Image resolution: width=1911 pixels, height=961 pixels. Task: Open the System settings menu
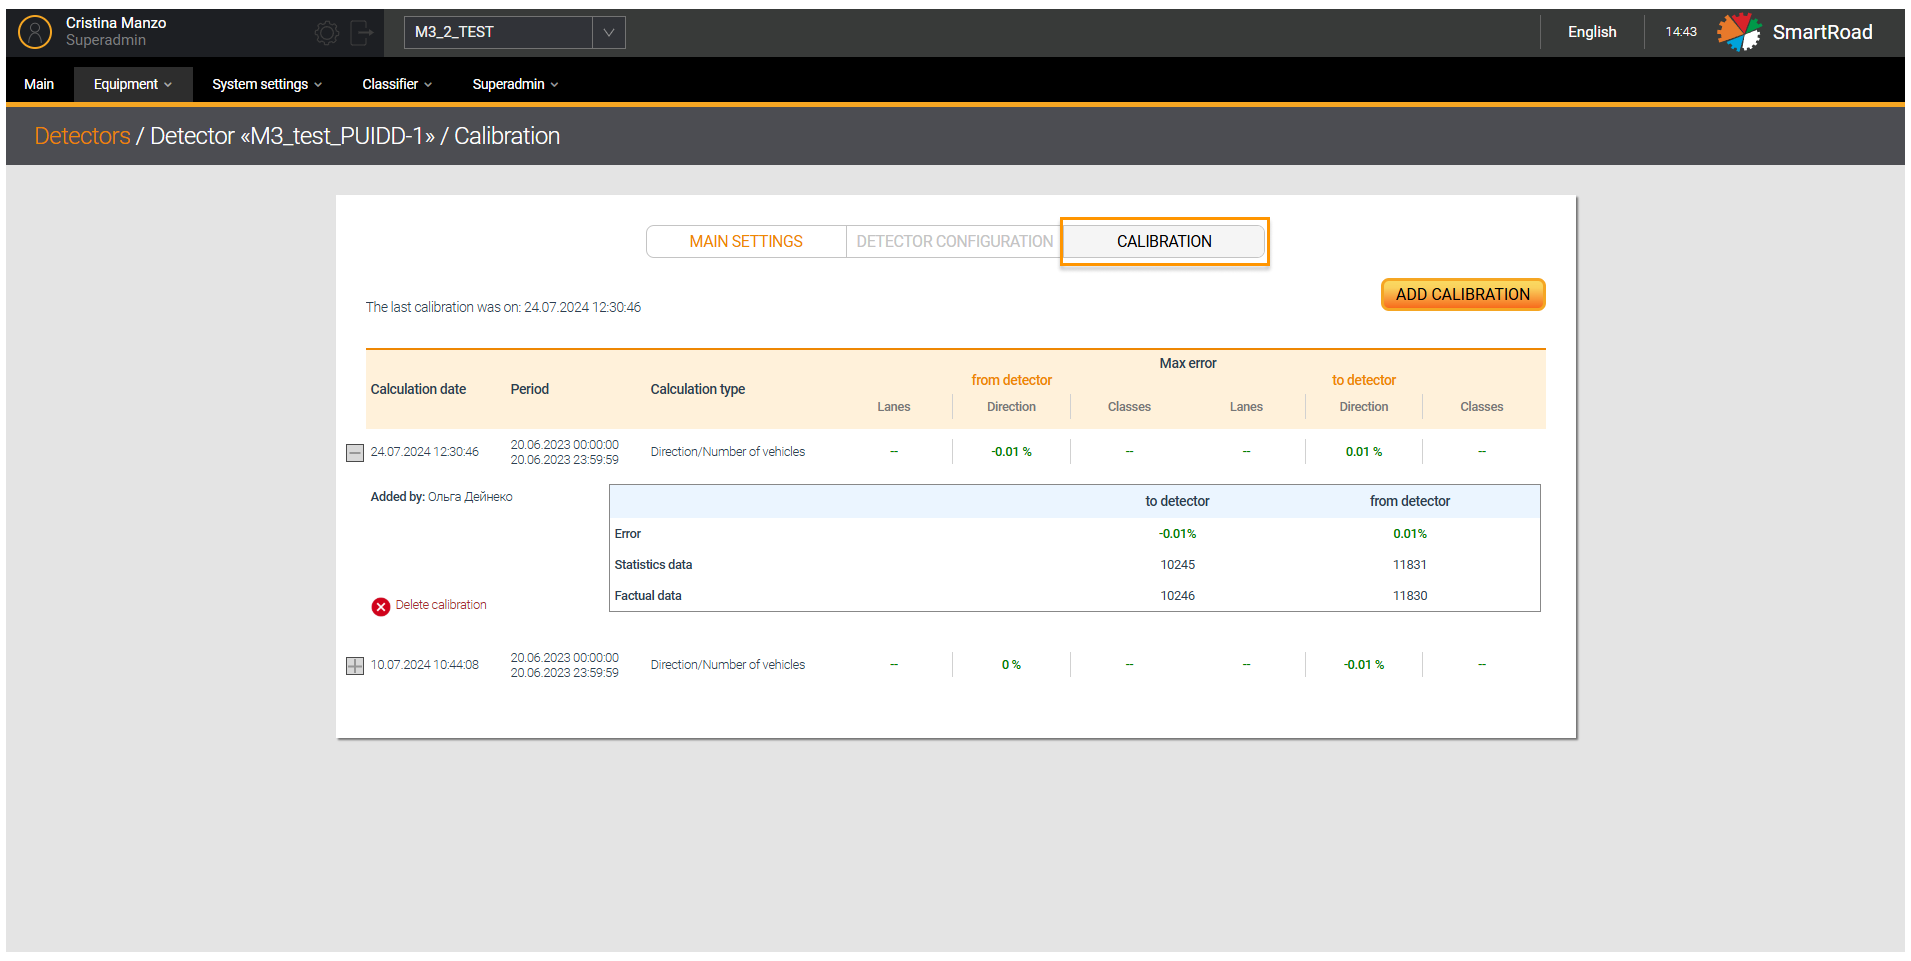click(266, 84)
